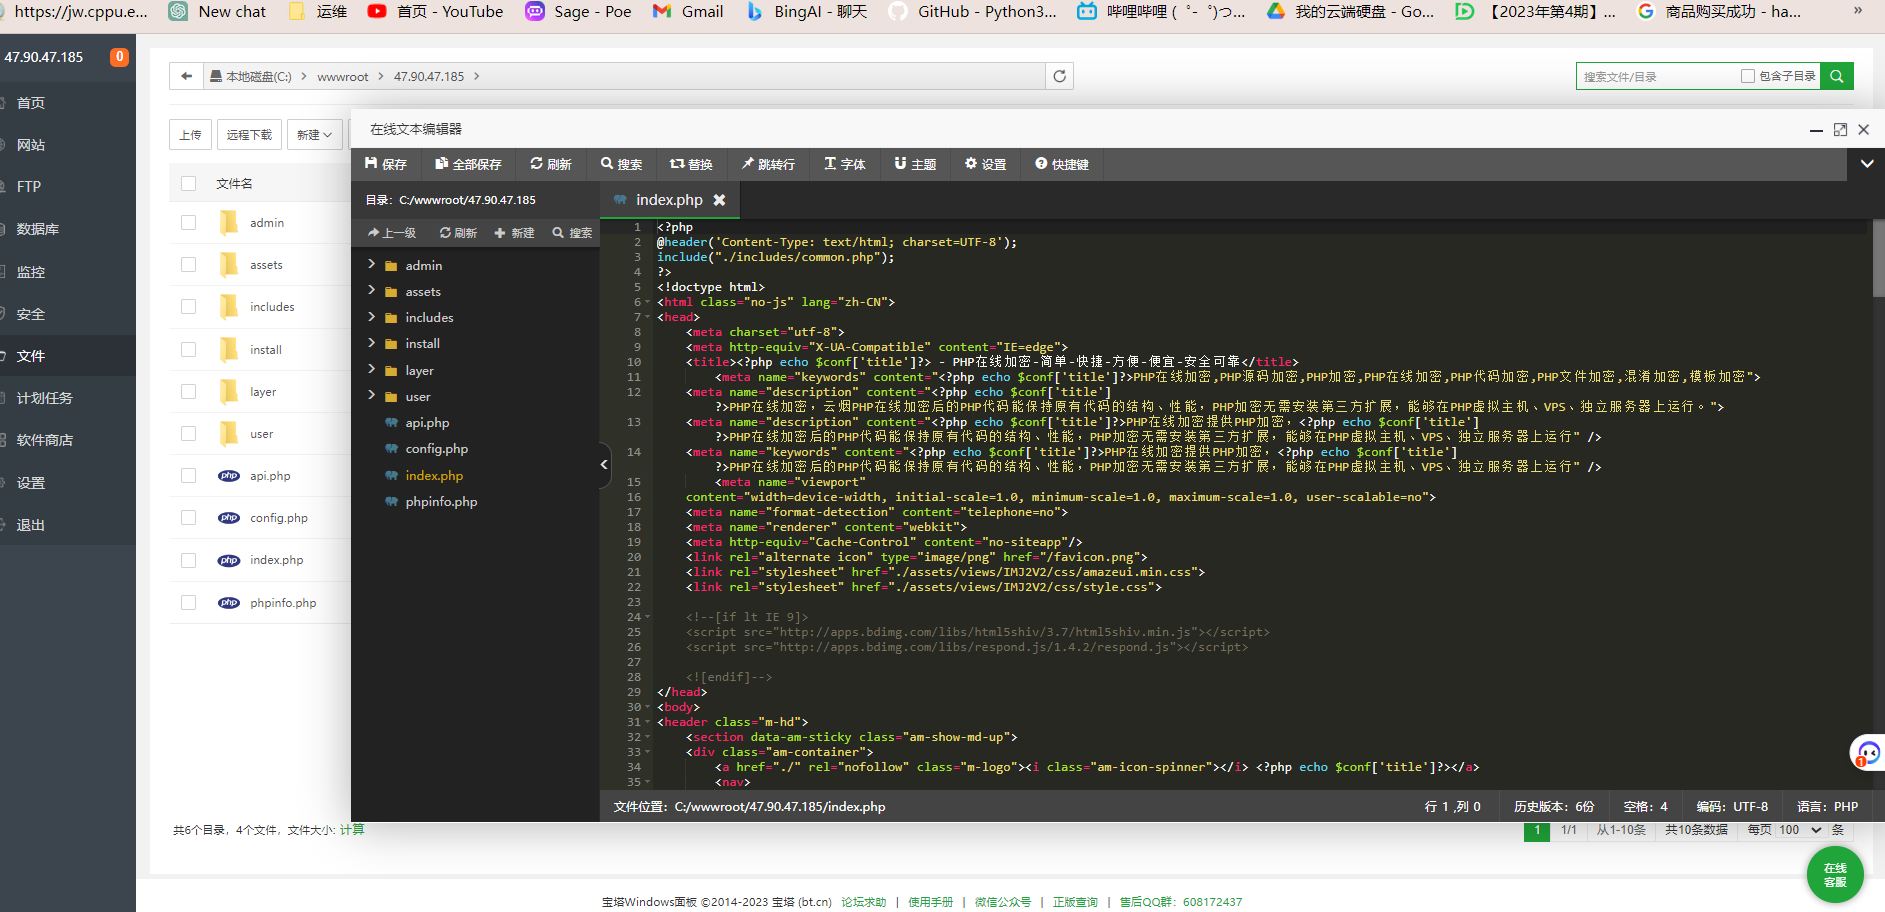Viewport: 1885px width, 912px height.
Task: Expand includes folder in editor tree
Action: [372, 316]
